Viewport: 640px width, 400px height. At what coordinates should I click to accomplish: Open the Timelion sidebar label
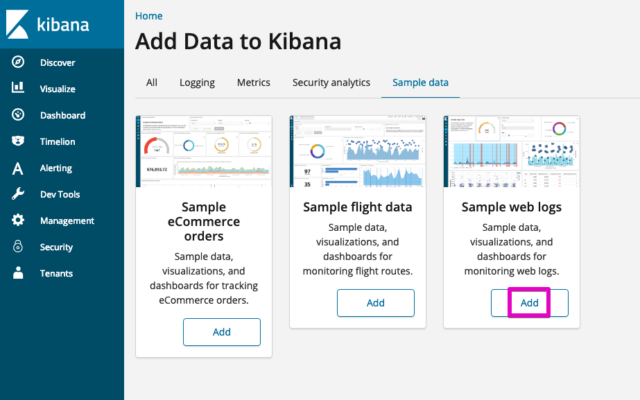[x=58, y=142]
